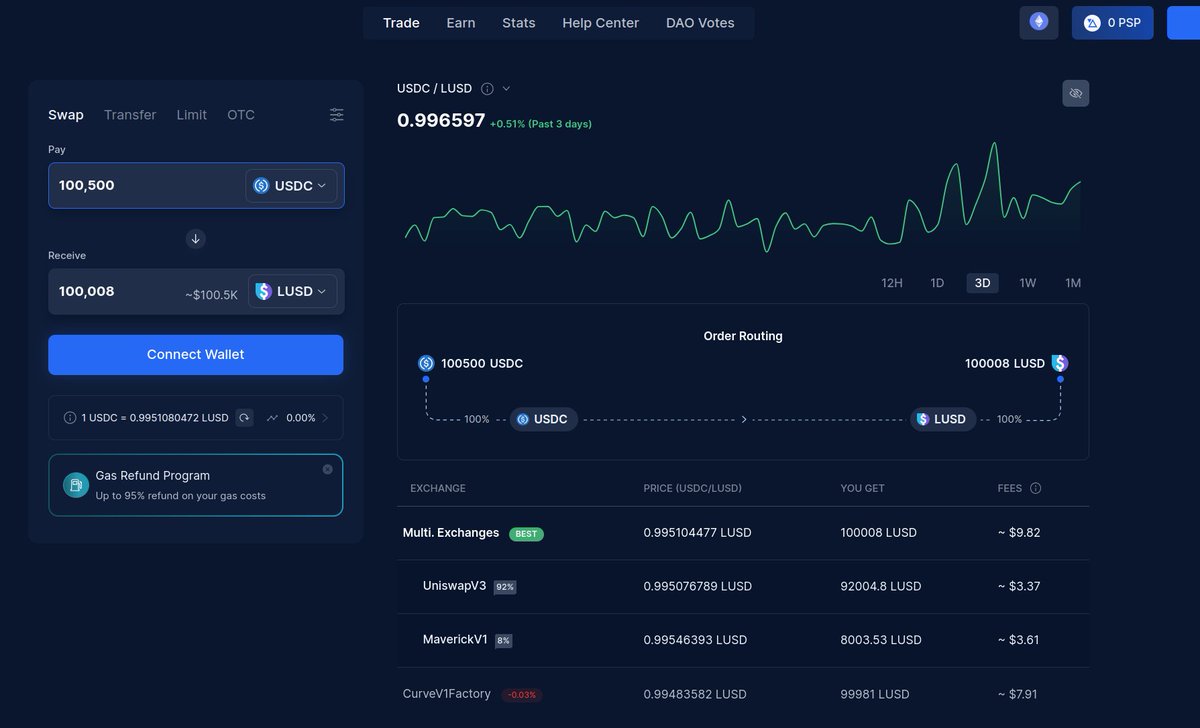Open the LUSD token selector dropdown
This screenshot has width=1200, height=728.
[292, 291]
